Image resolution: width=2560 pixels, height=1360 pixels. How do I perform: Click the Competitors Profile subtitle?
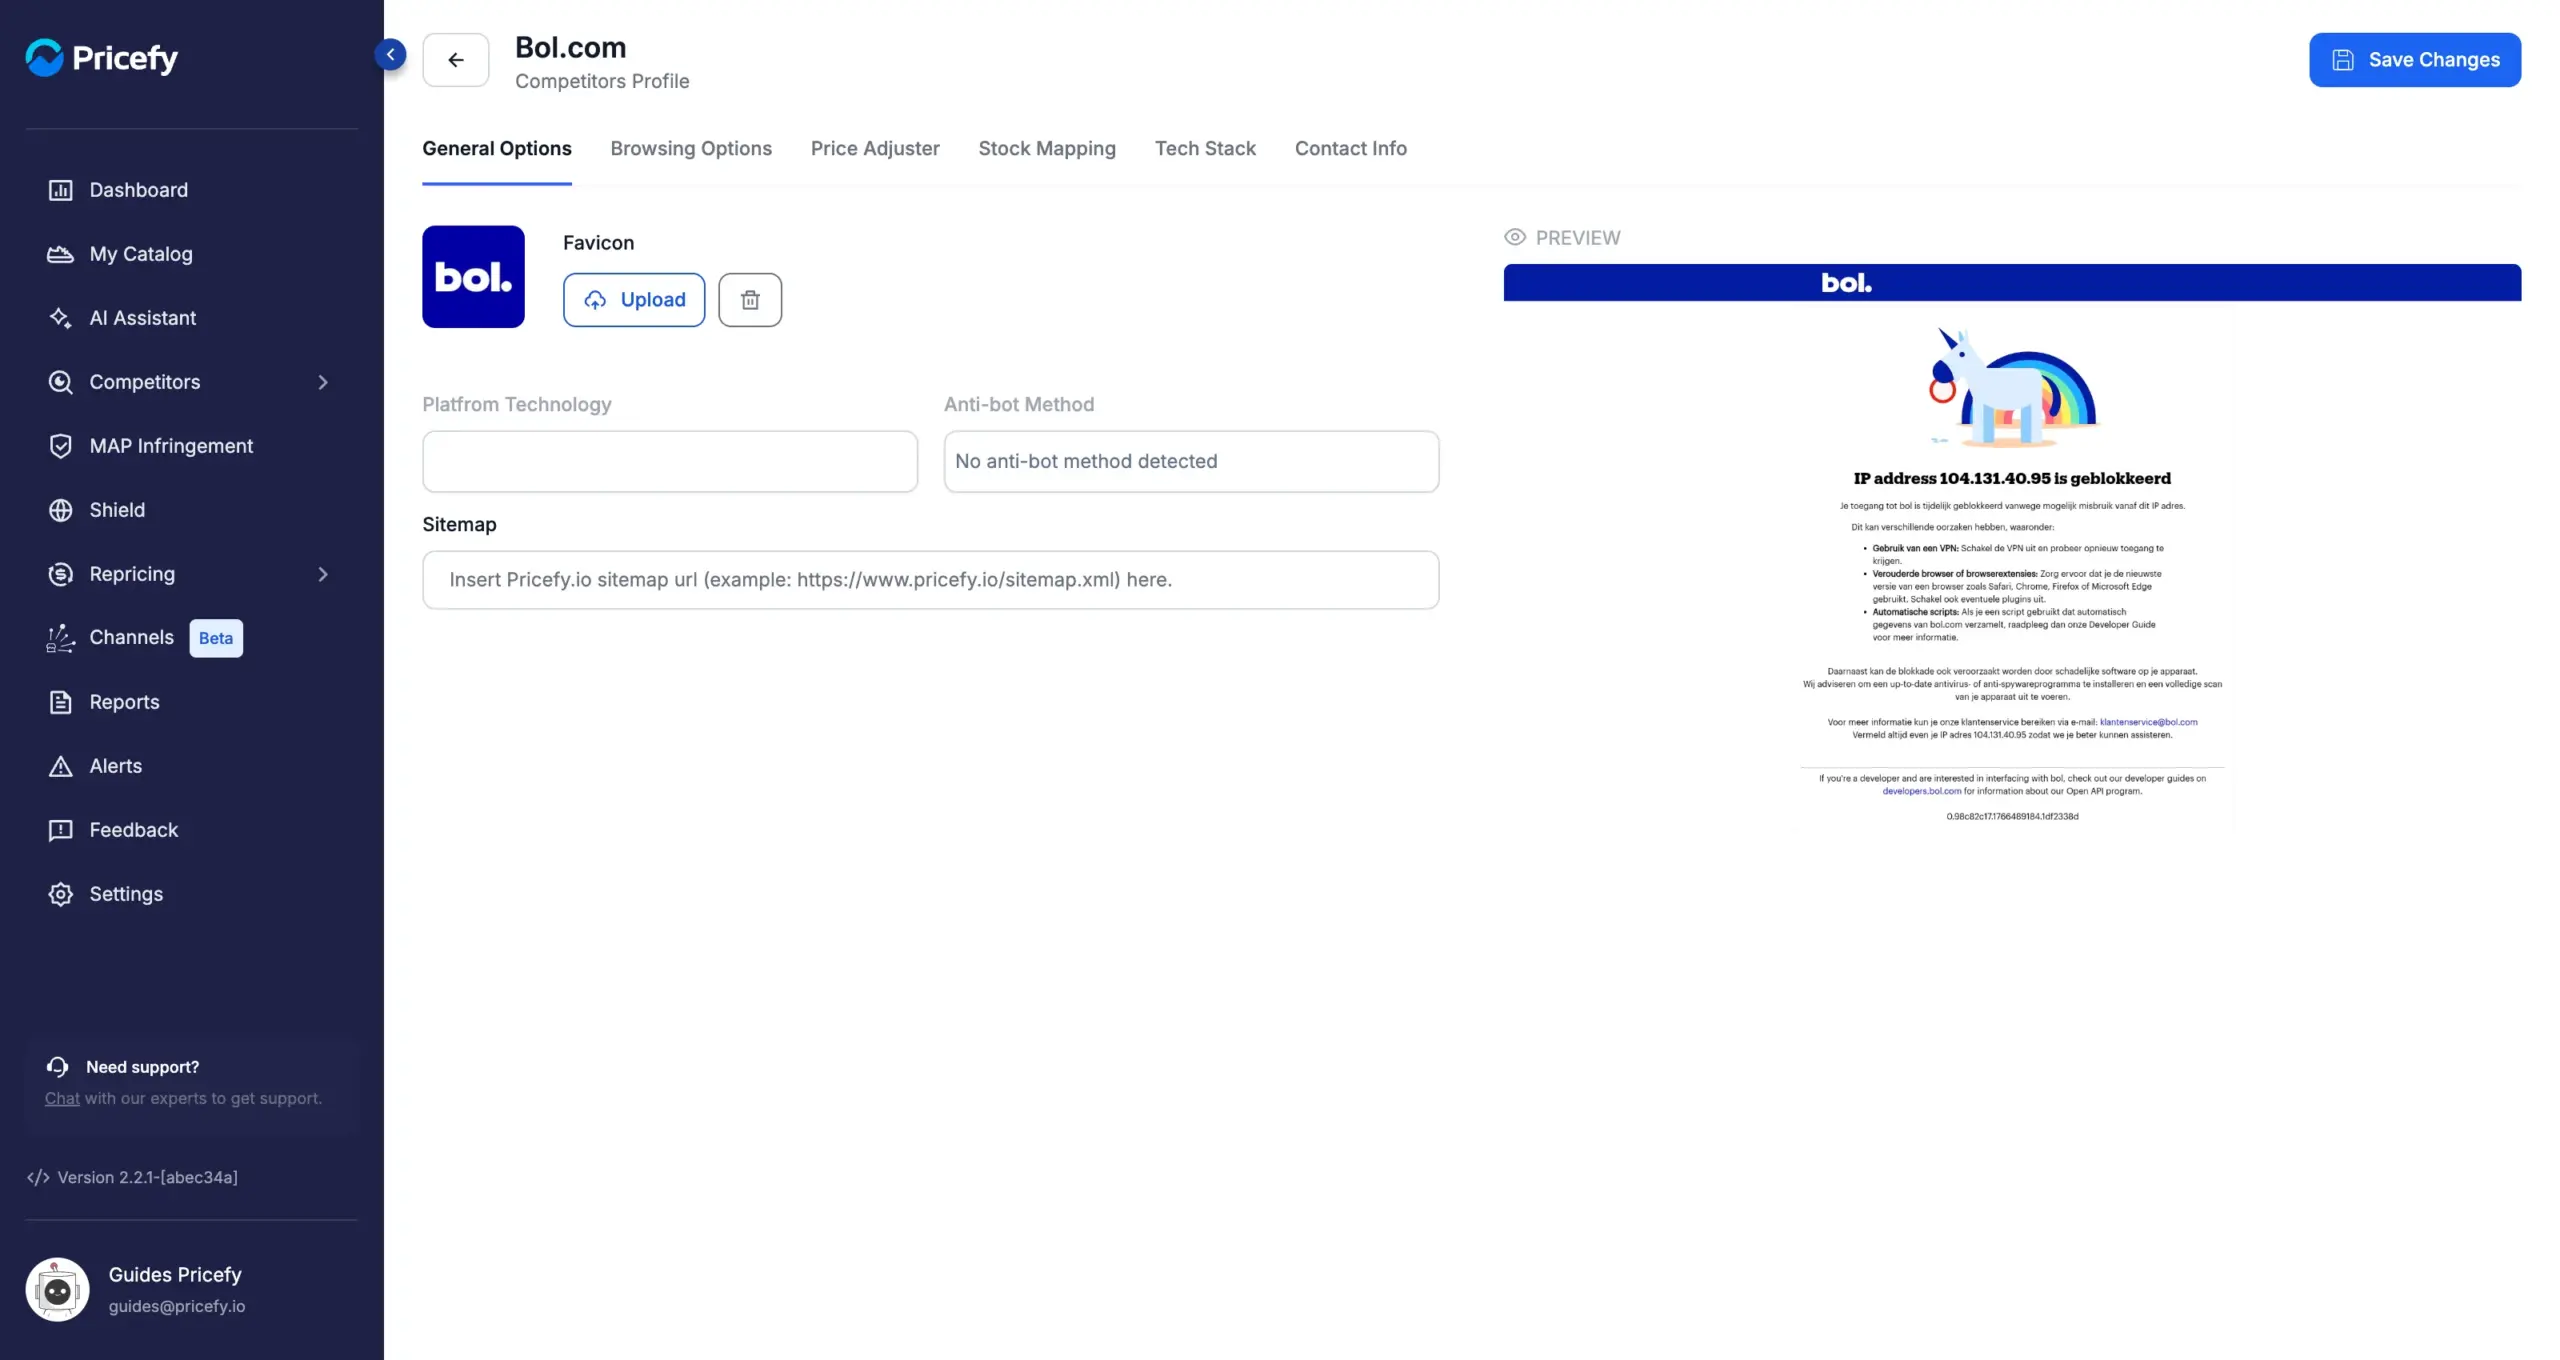pos(602,81)
